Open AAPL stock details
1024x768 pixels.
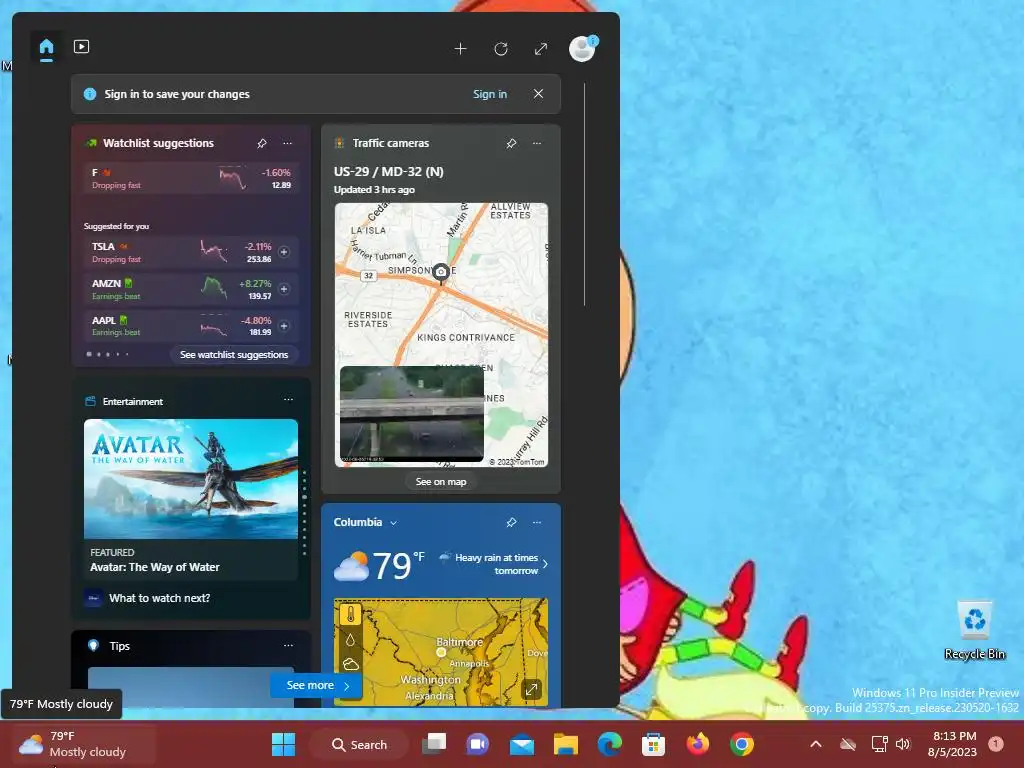pos(180,326)
